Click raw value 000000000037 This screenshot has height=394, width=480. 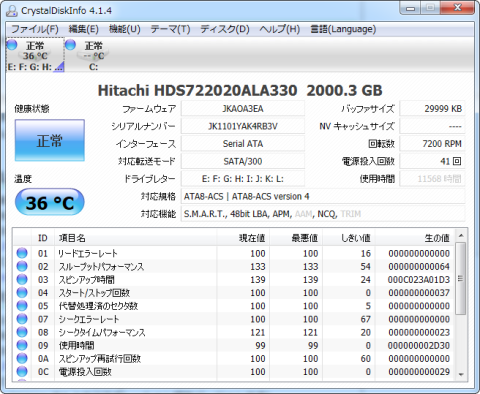coord(419,293)
